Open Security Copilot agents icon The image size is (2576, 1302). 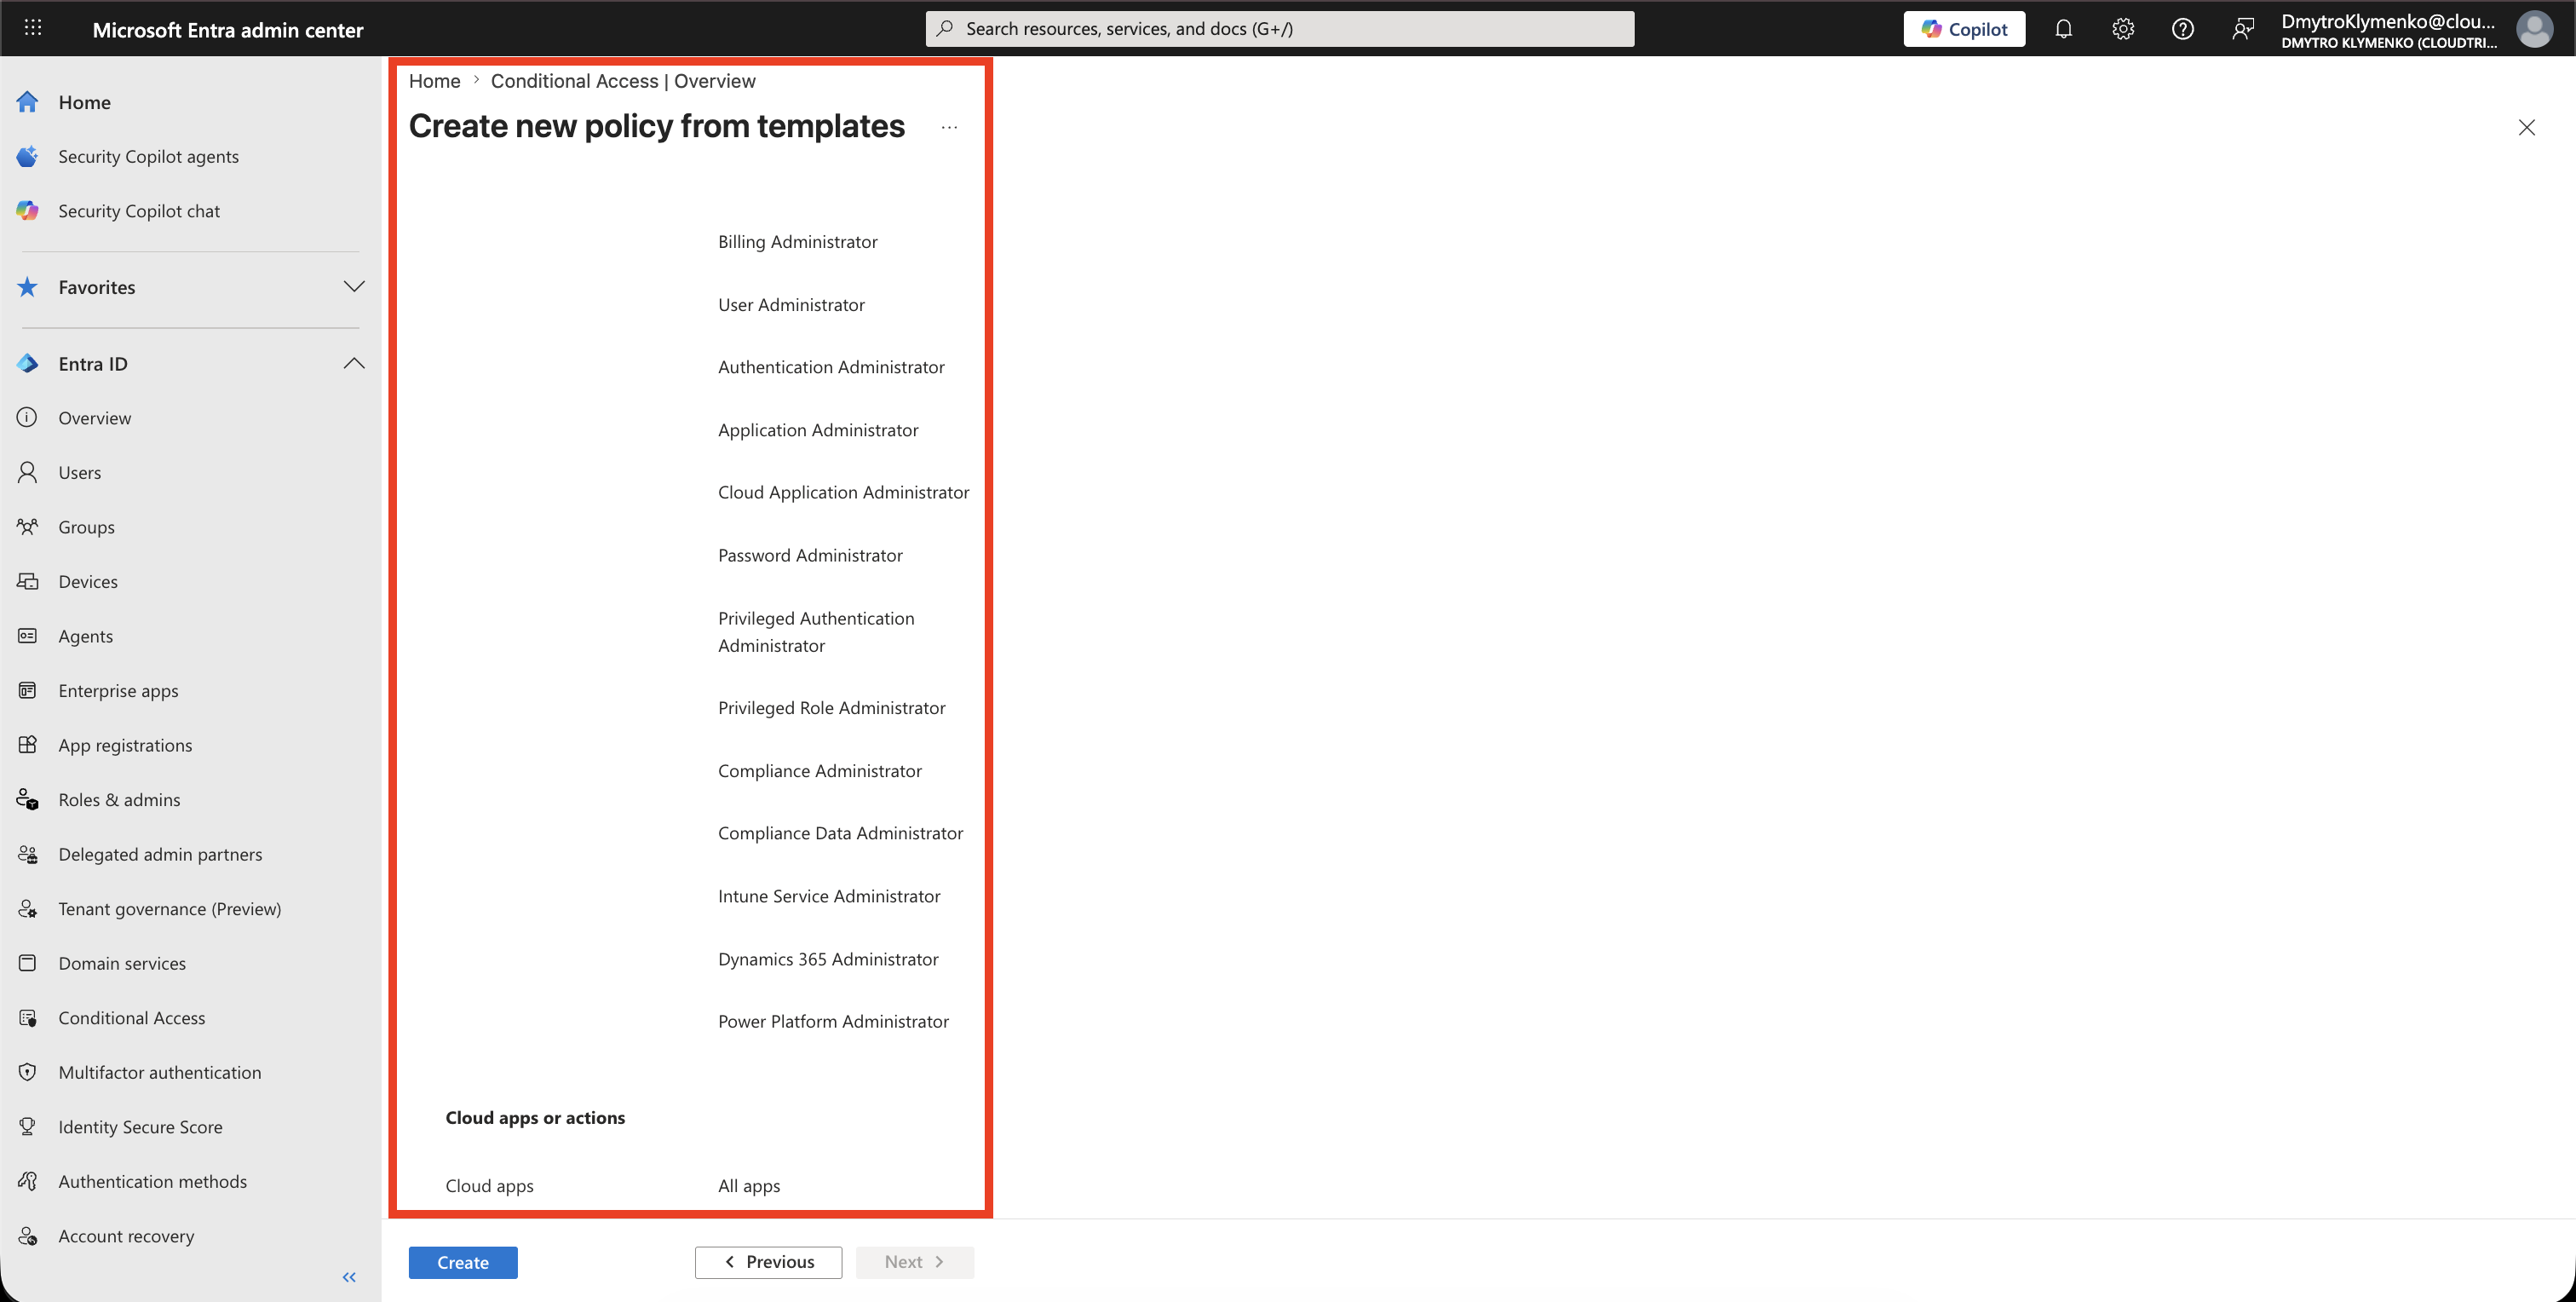27,156
